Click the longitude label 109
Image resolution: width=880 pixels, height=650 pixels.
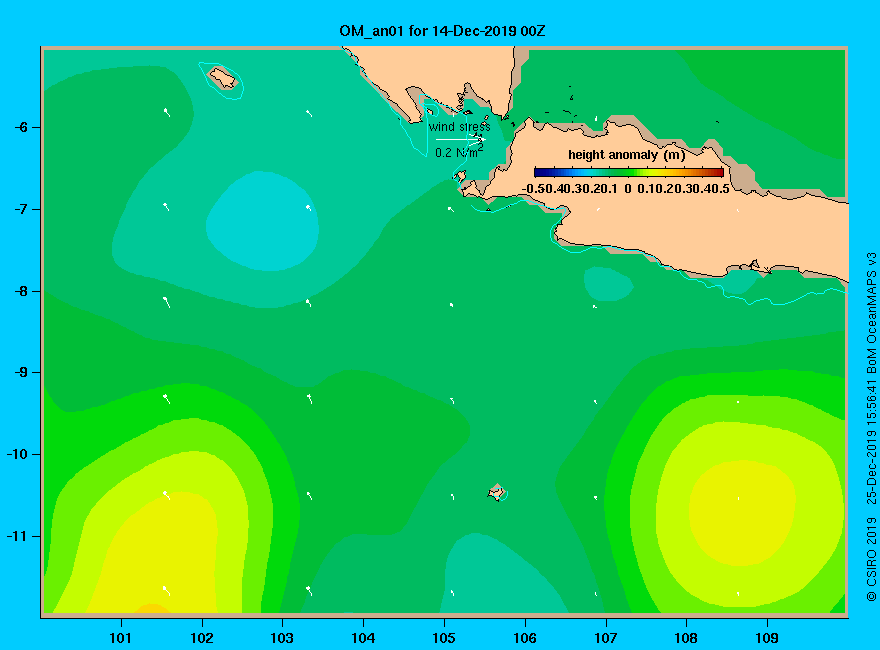767,638
